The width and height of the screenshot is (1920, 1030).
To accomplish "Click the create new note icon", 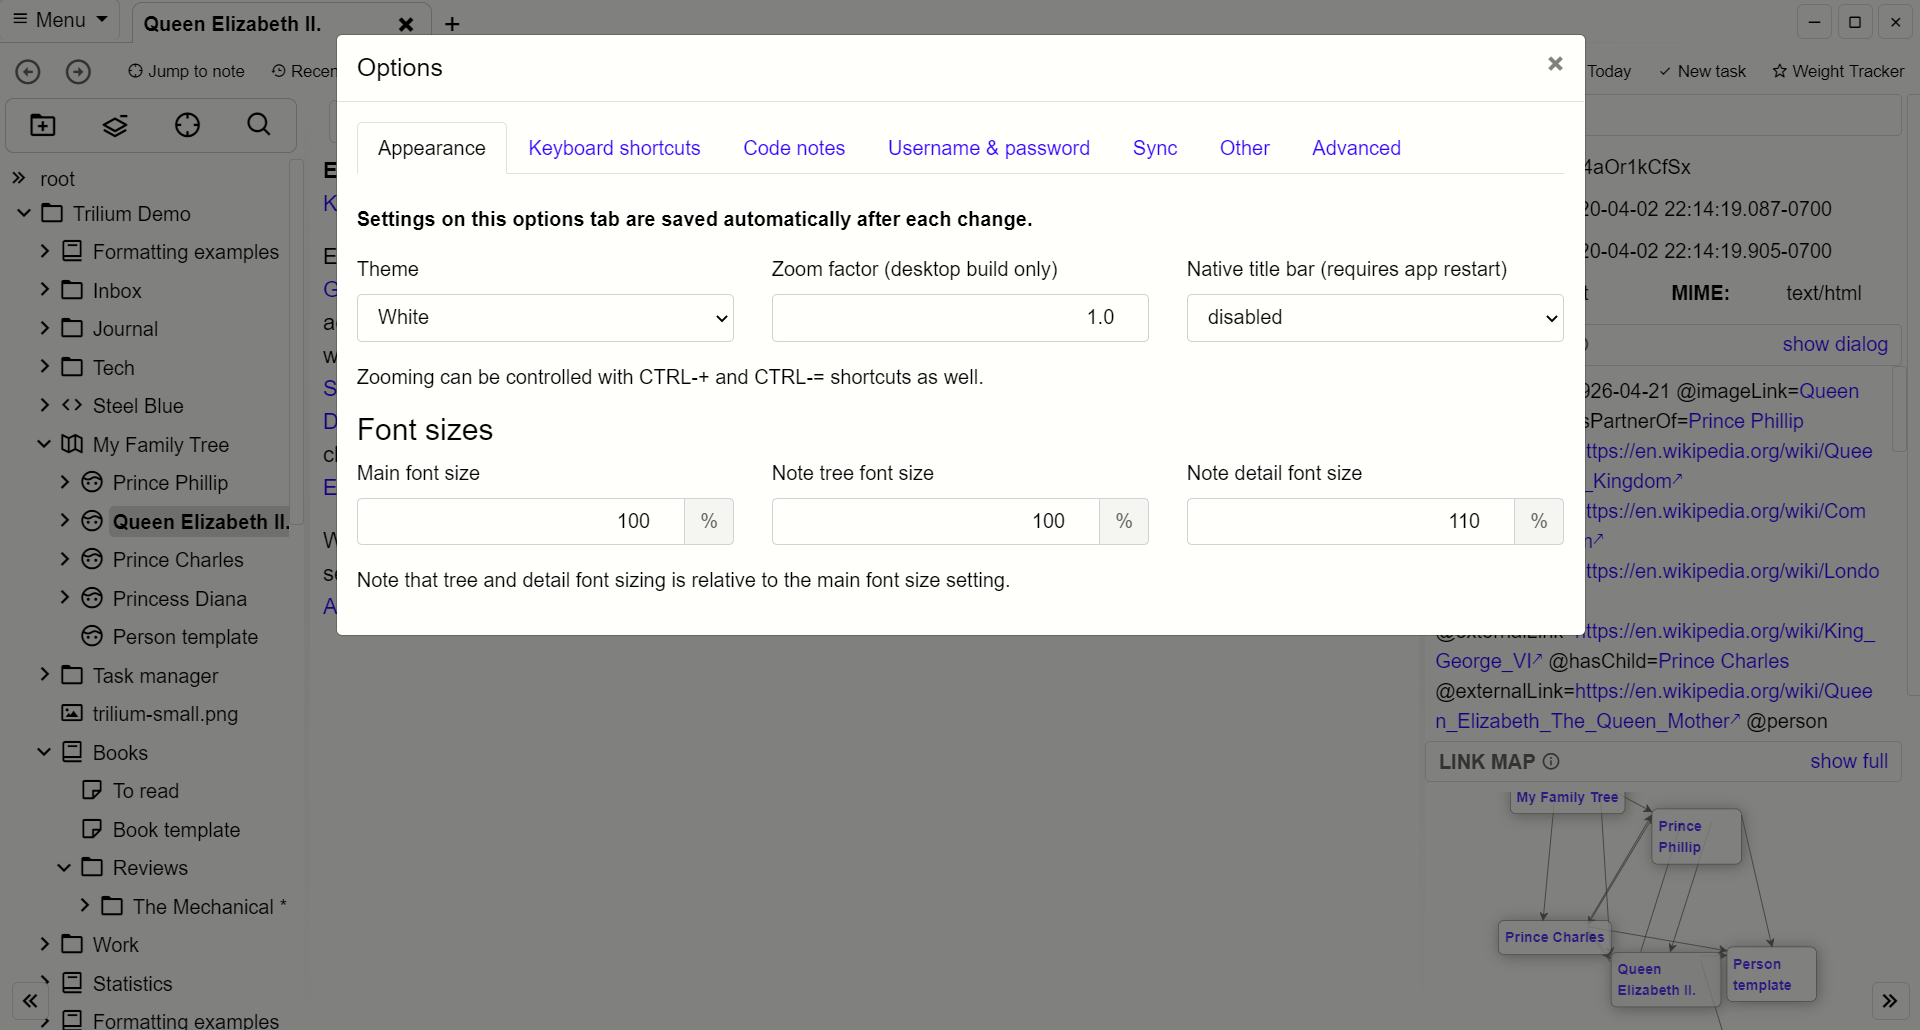I will click(43, 125).
